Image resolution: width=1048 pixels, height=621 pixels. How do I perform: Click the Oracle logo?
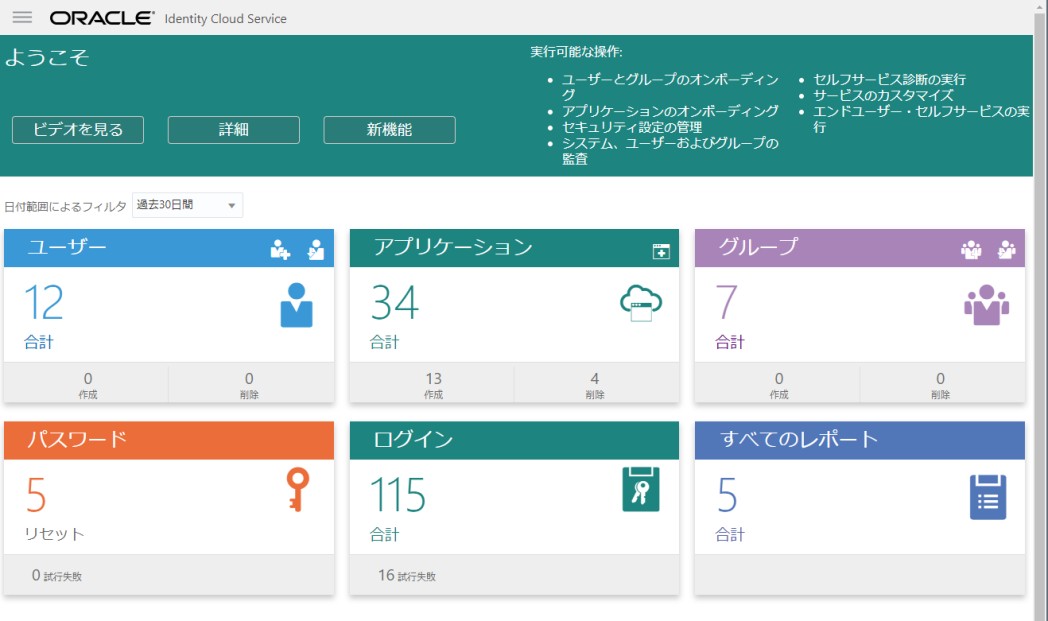point(102,18)
